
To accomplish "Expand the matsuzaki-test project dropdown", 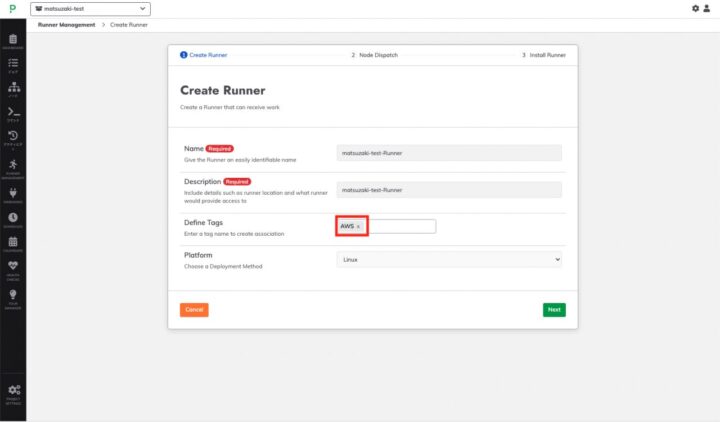I will (x=90, y=9).
